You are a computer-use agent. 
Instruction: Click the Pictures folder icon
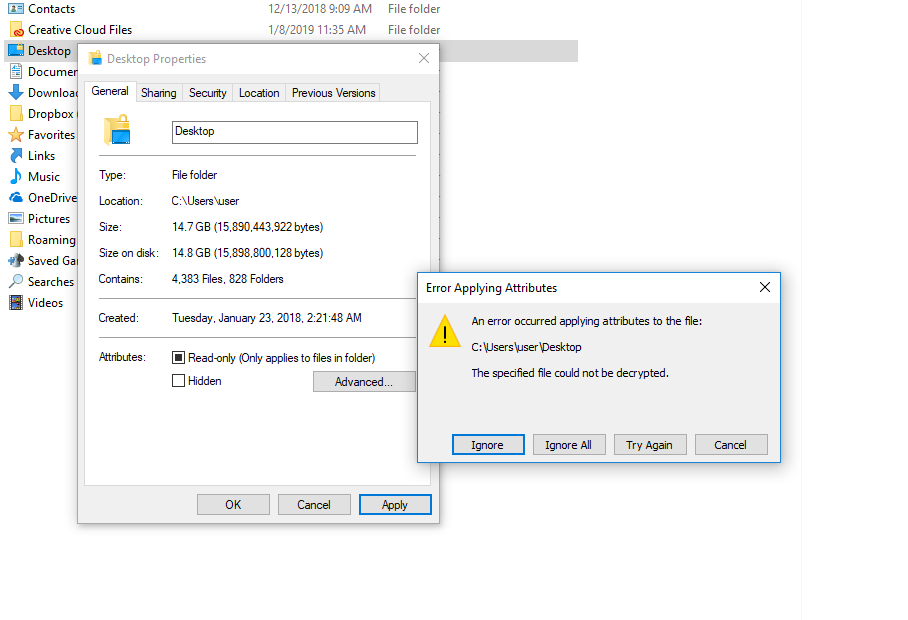tap(16, 219)
